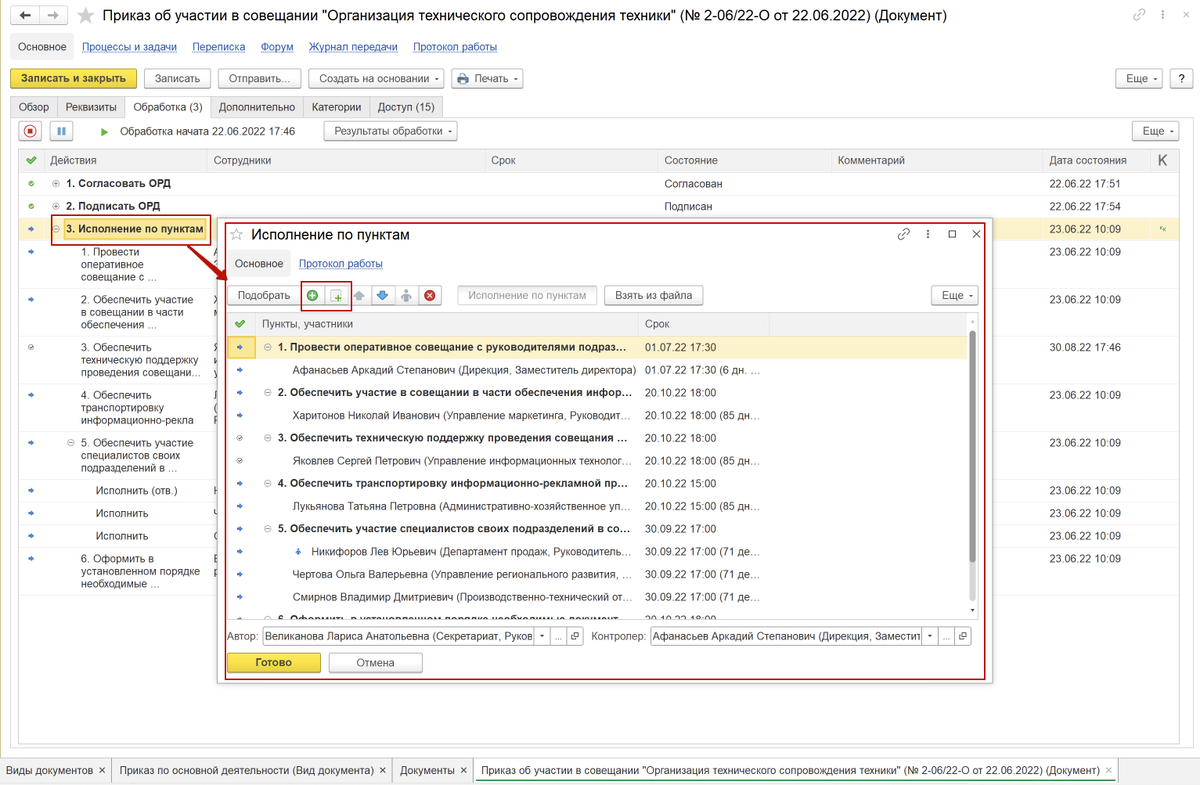1200x785 pixels.
Task: Delete selected item with red X icon
Action: tap(429, 296)
